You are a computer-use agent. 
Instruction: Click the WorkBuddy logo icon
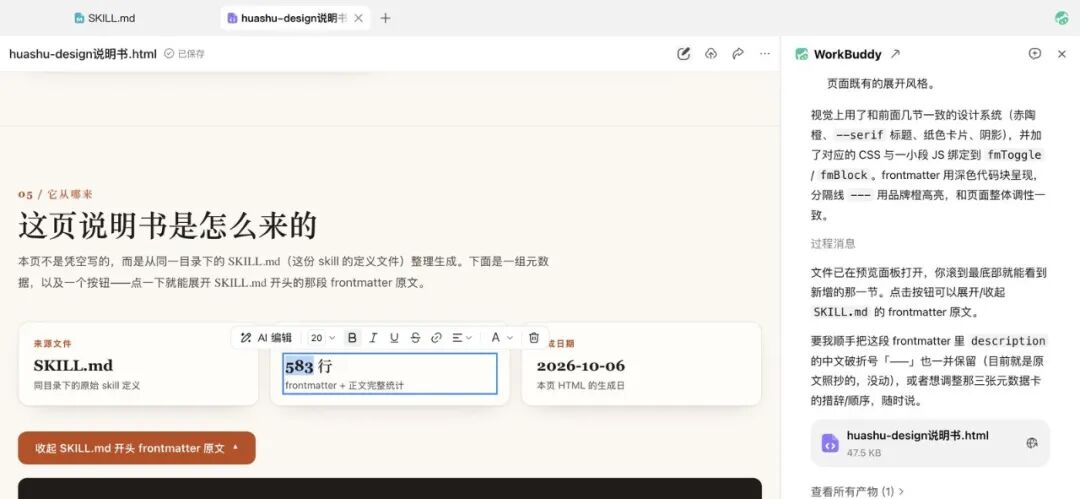click(x=801, y=54)
